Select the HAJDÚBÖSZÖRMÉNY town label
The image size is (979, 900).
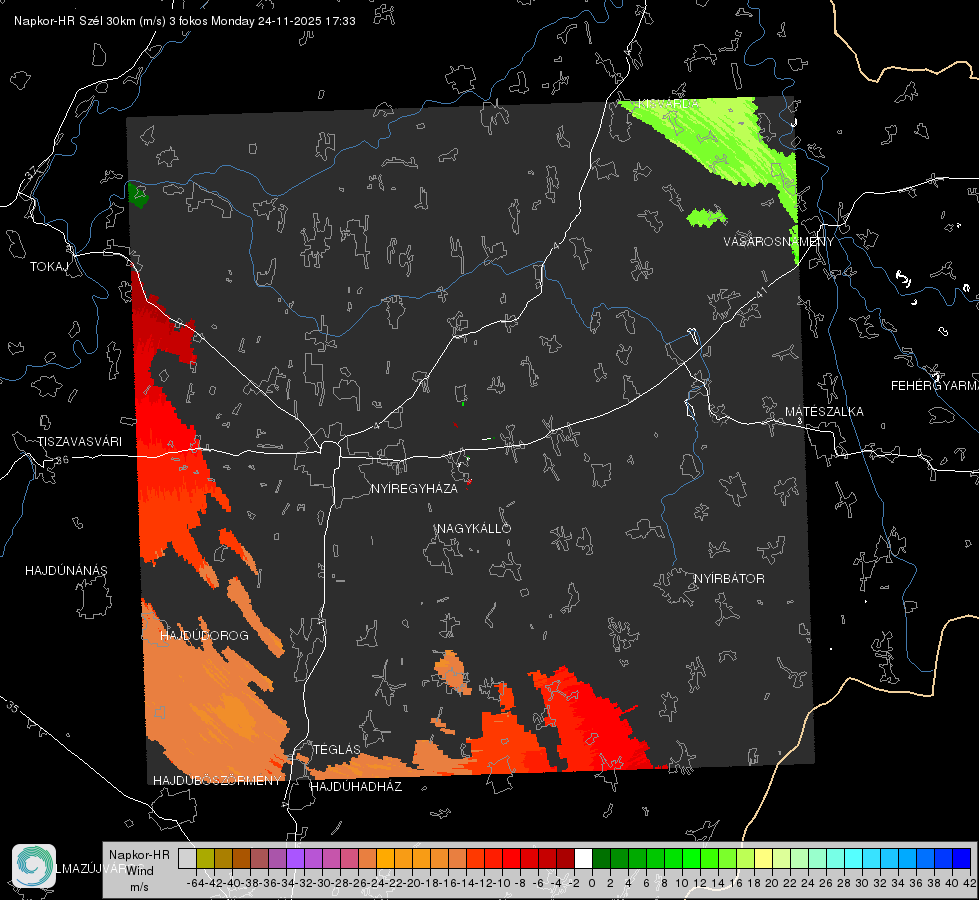[217, 781]
